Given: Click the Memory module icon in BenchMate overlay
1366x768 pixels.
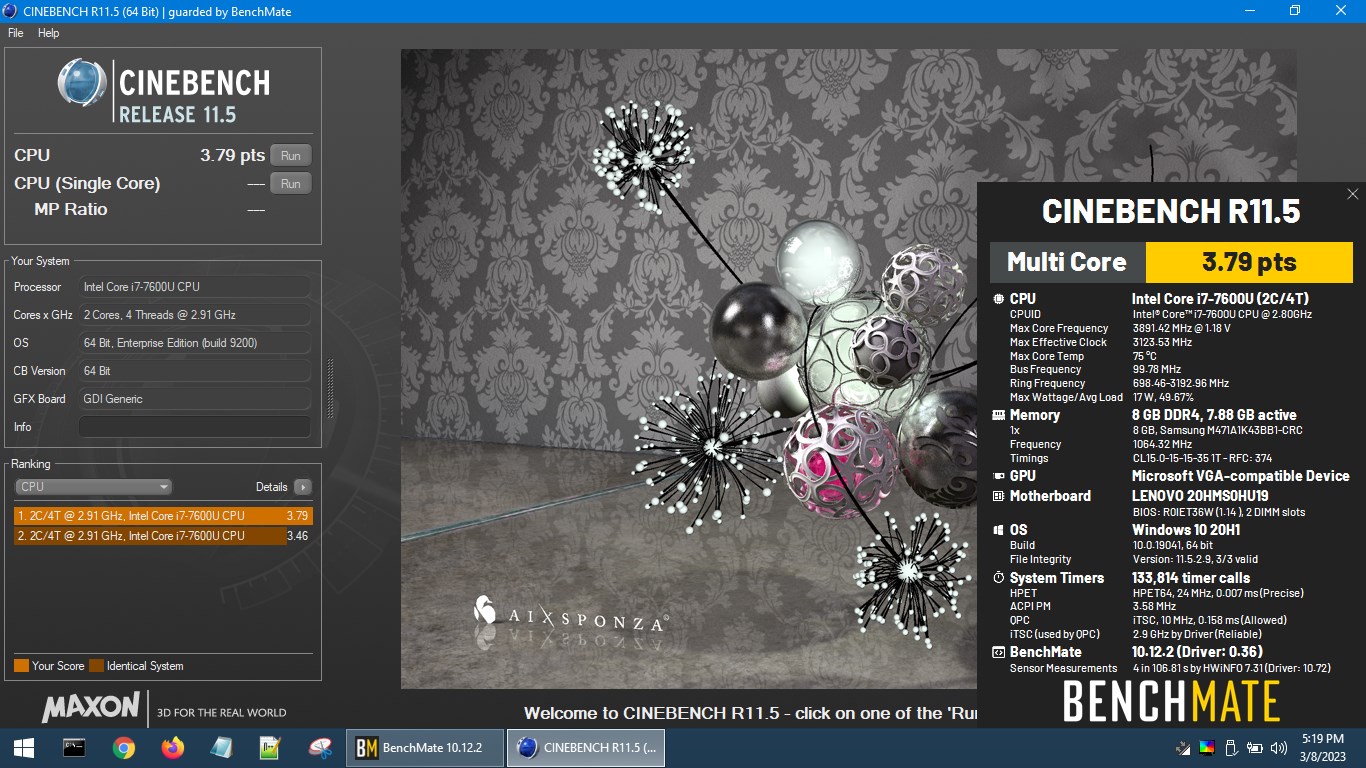Looking at the screenshot, I should 998,415.
